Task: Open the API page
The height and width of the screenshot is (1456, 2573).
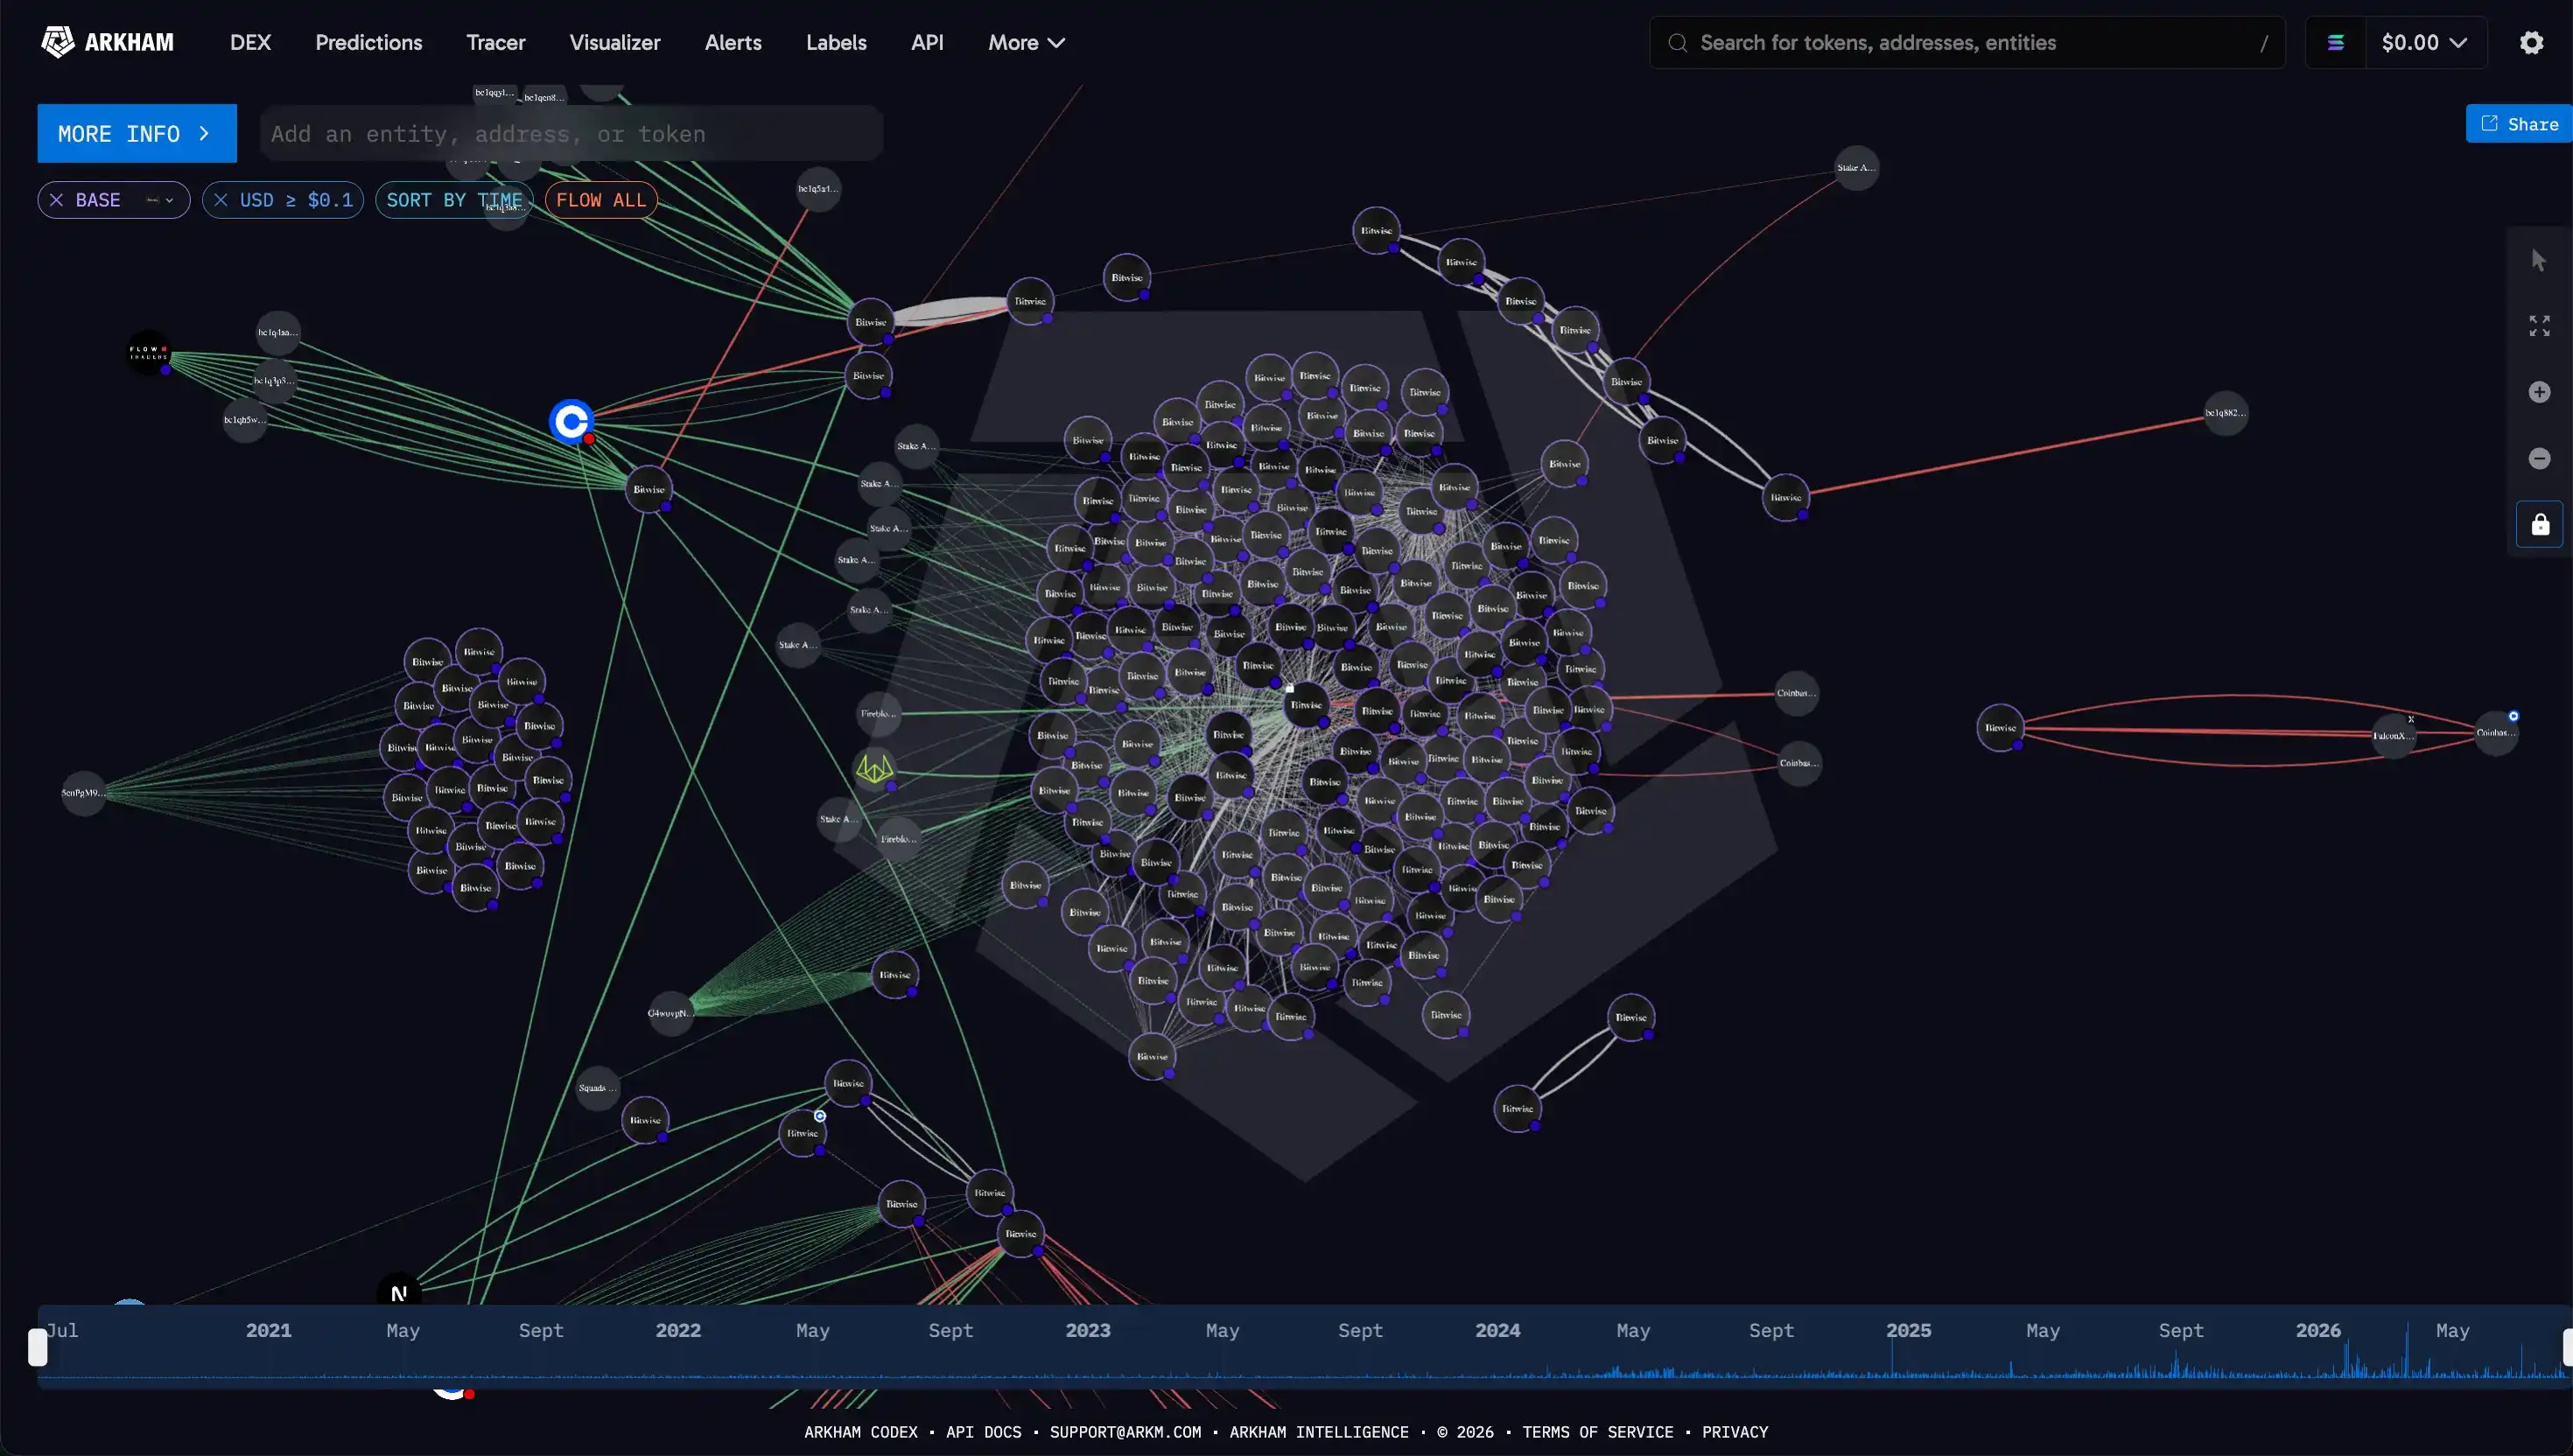Action: click(927, 42)
